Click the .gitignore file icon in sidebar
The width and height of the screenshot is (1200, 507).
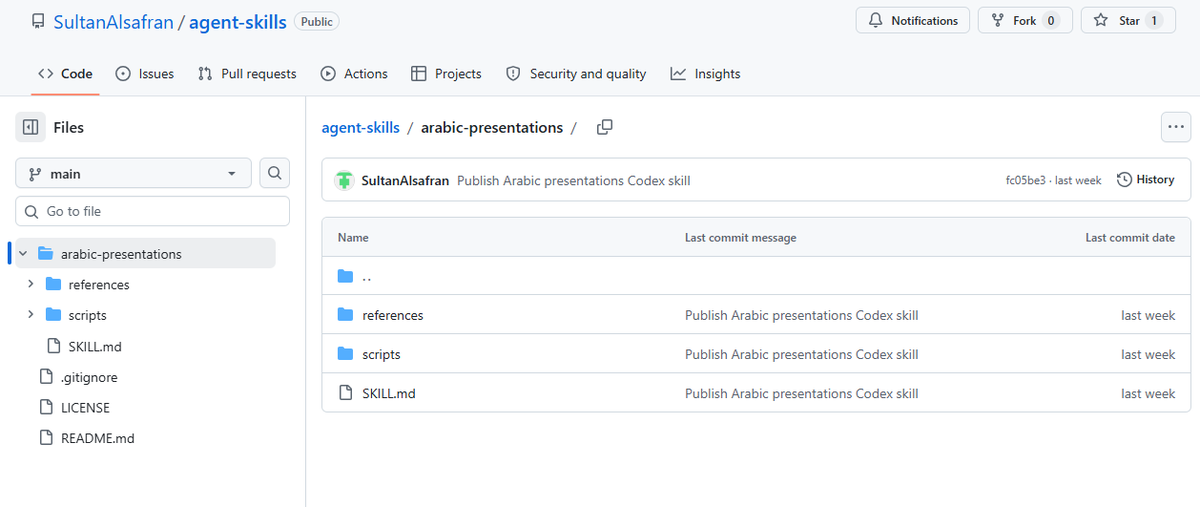click(x=45, y=377)
